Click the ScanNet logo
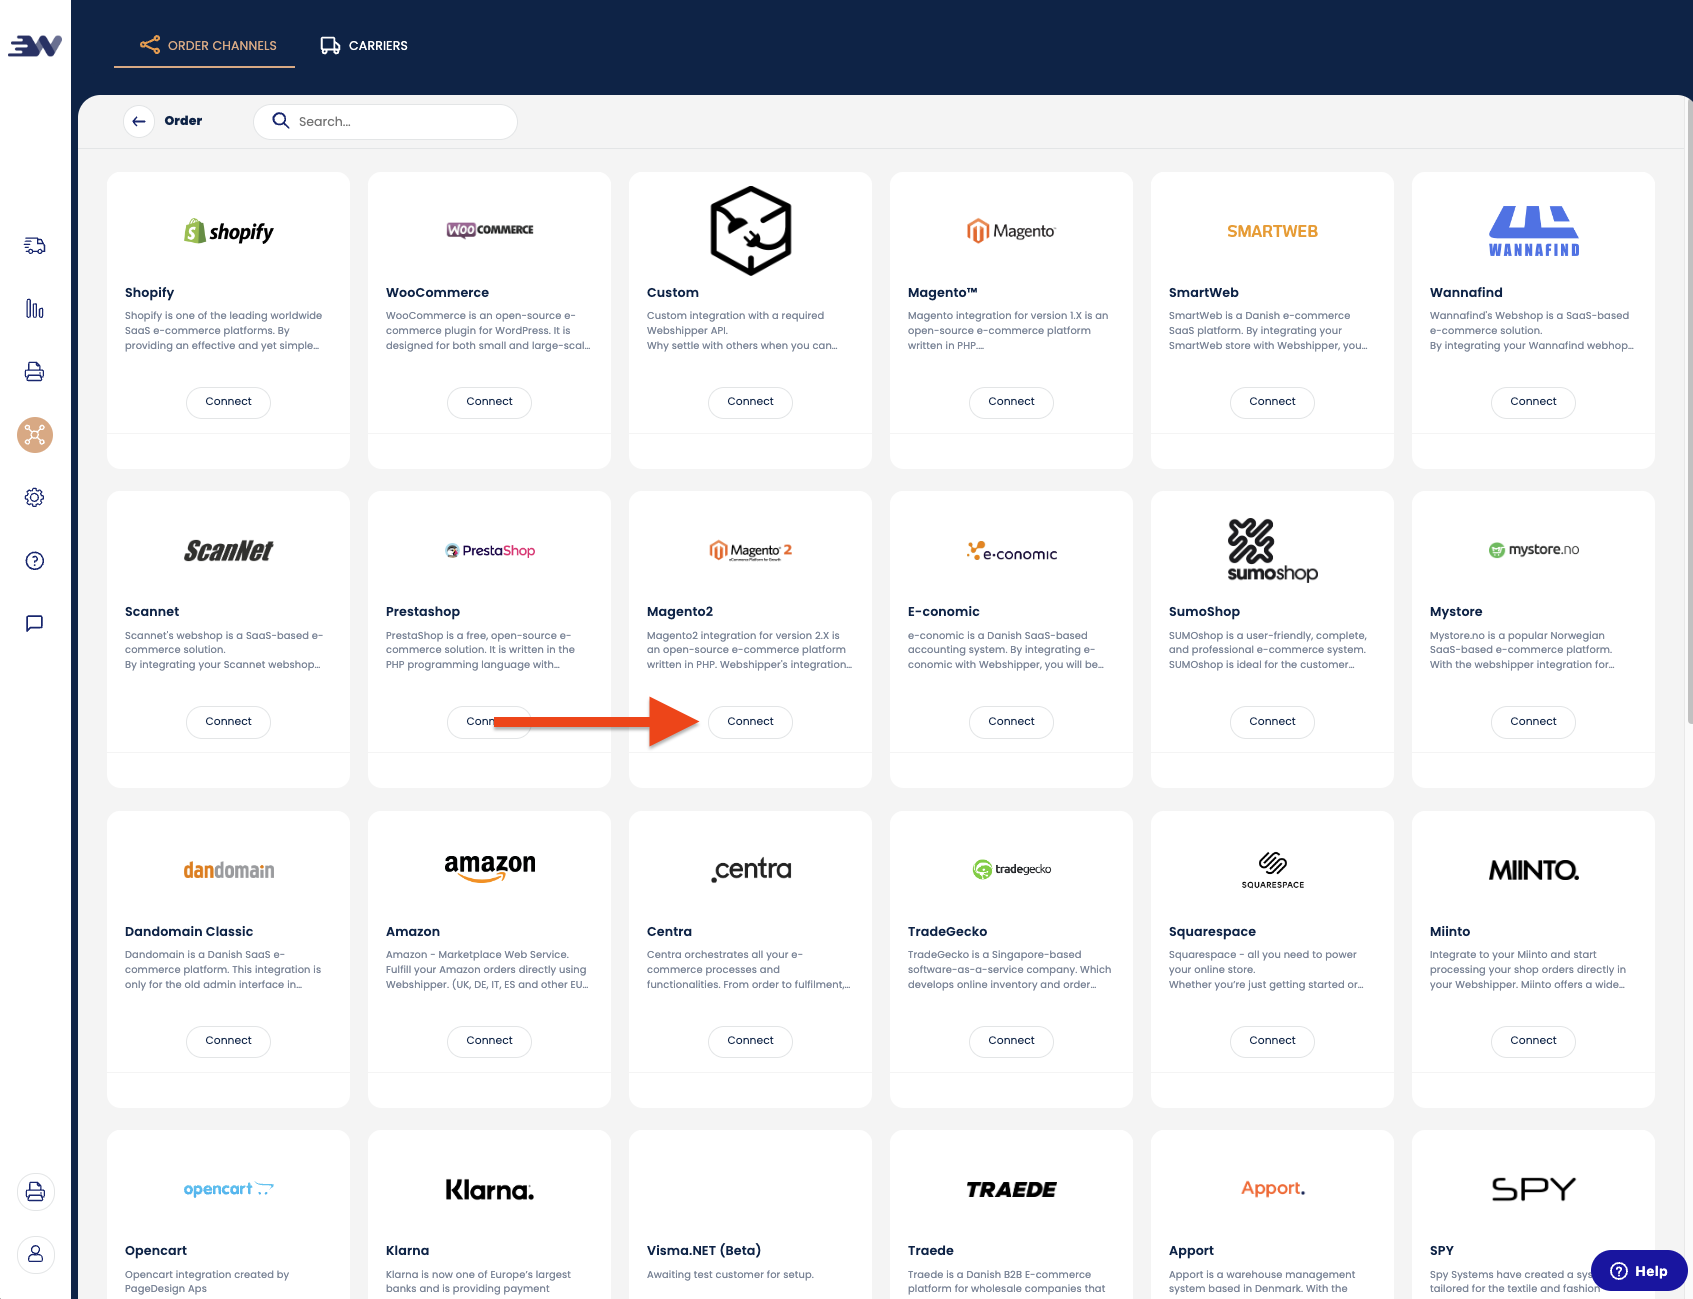Screen dimensions: 1693x1299 (228, 551)
